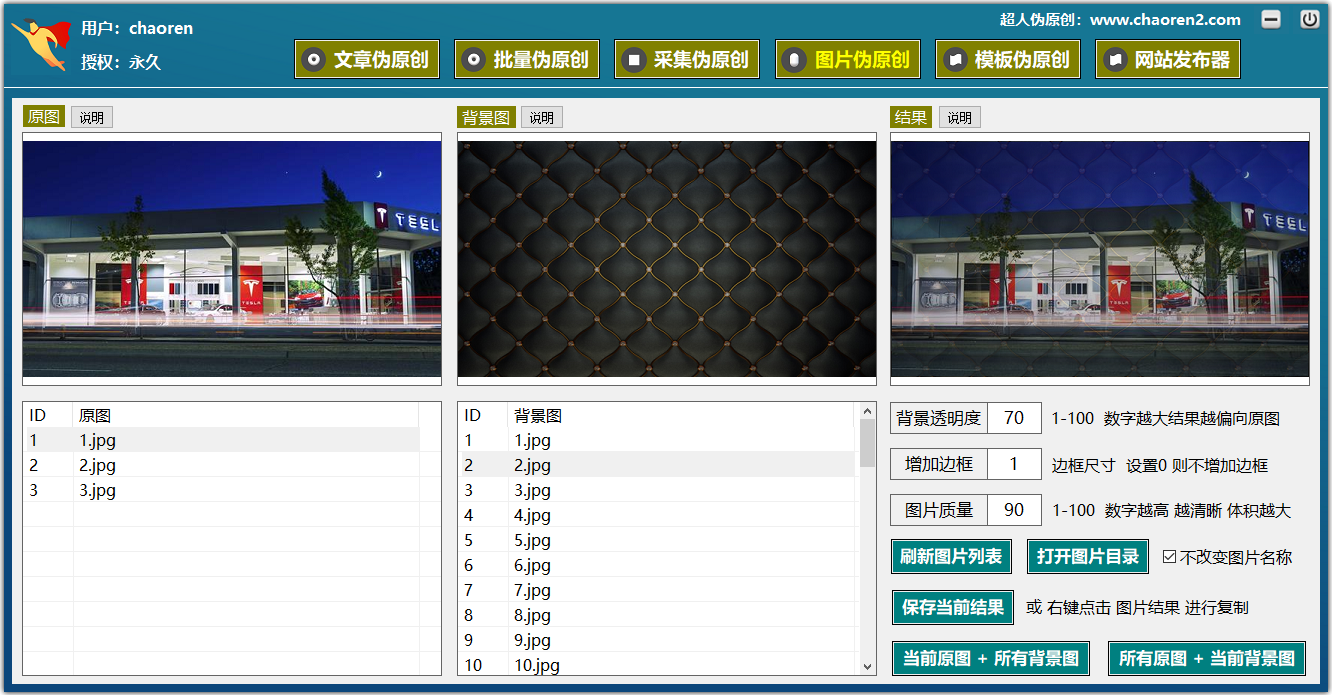1332x695 pixels.
Task: Click the 刷新图片列表 button
Action: pos(951,556)
